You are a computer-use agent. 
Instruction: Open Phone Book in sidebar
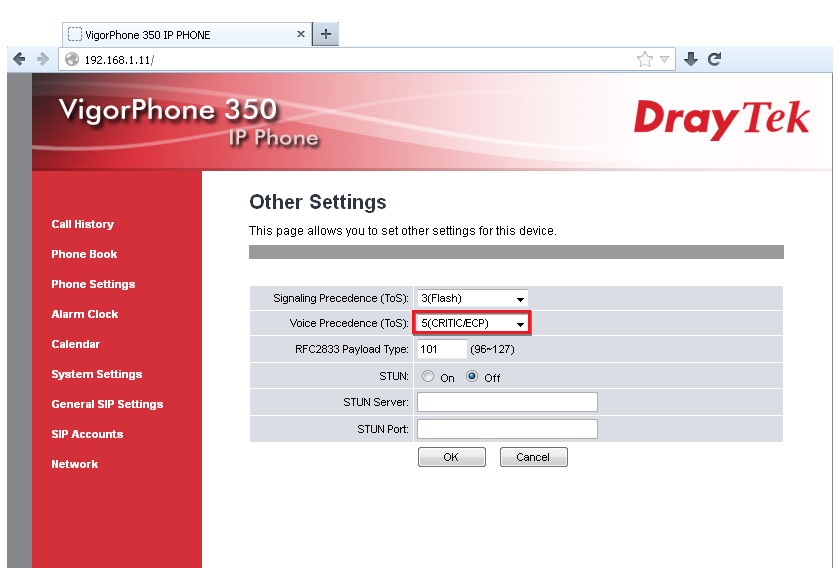[84, 254]
